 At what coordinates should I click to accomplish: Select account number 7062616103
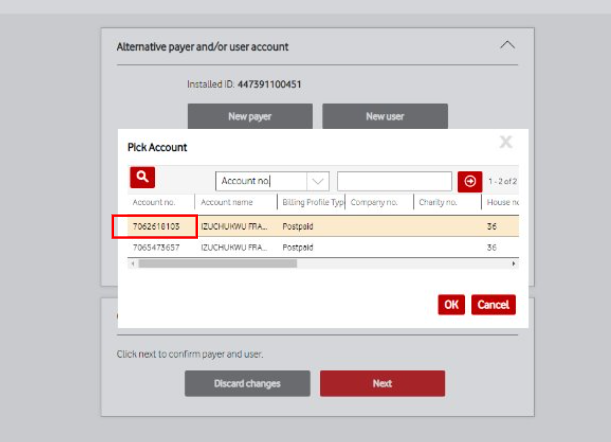155,227
